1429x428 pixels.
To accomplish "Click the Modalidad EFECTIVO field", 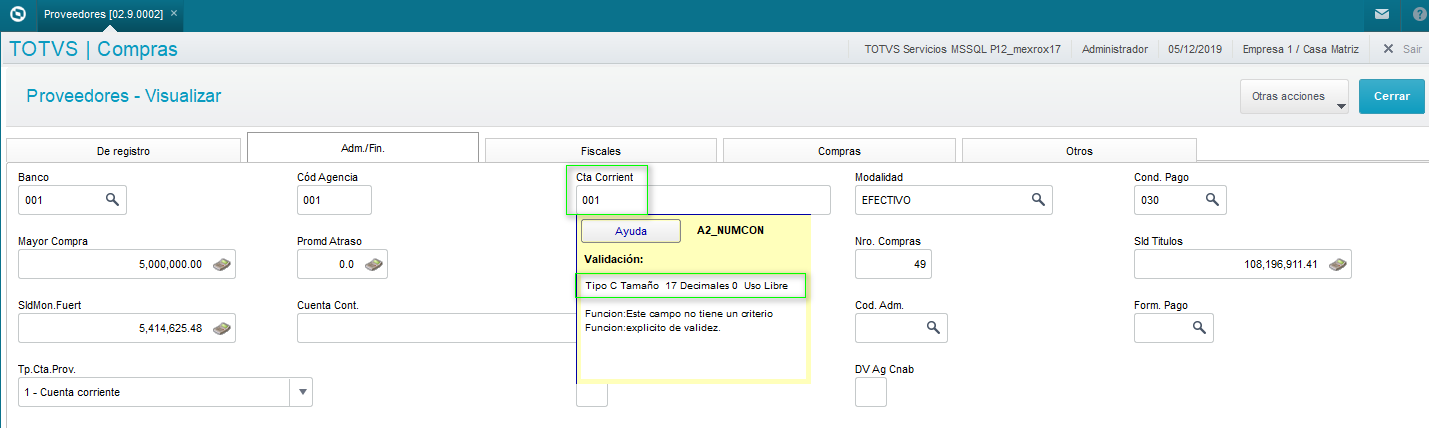I will [954, 200].
